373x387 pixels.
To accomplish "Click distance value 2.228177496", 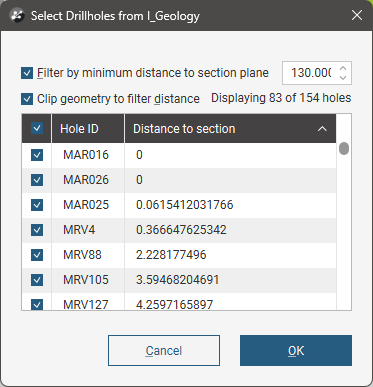I will 171,255.
